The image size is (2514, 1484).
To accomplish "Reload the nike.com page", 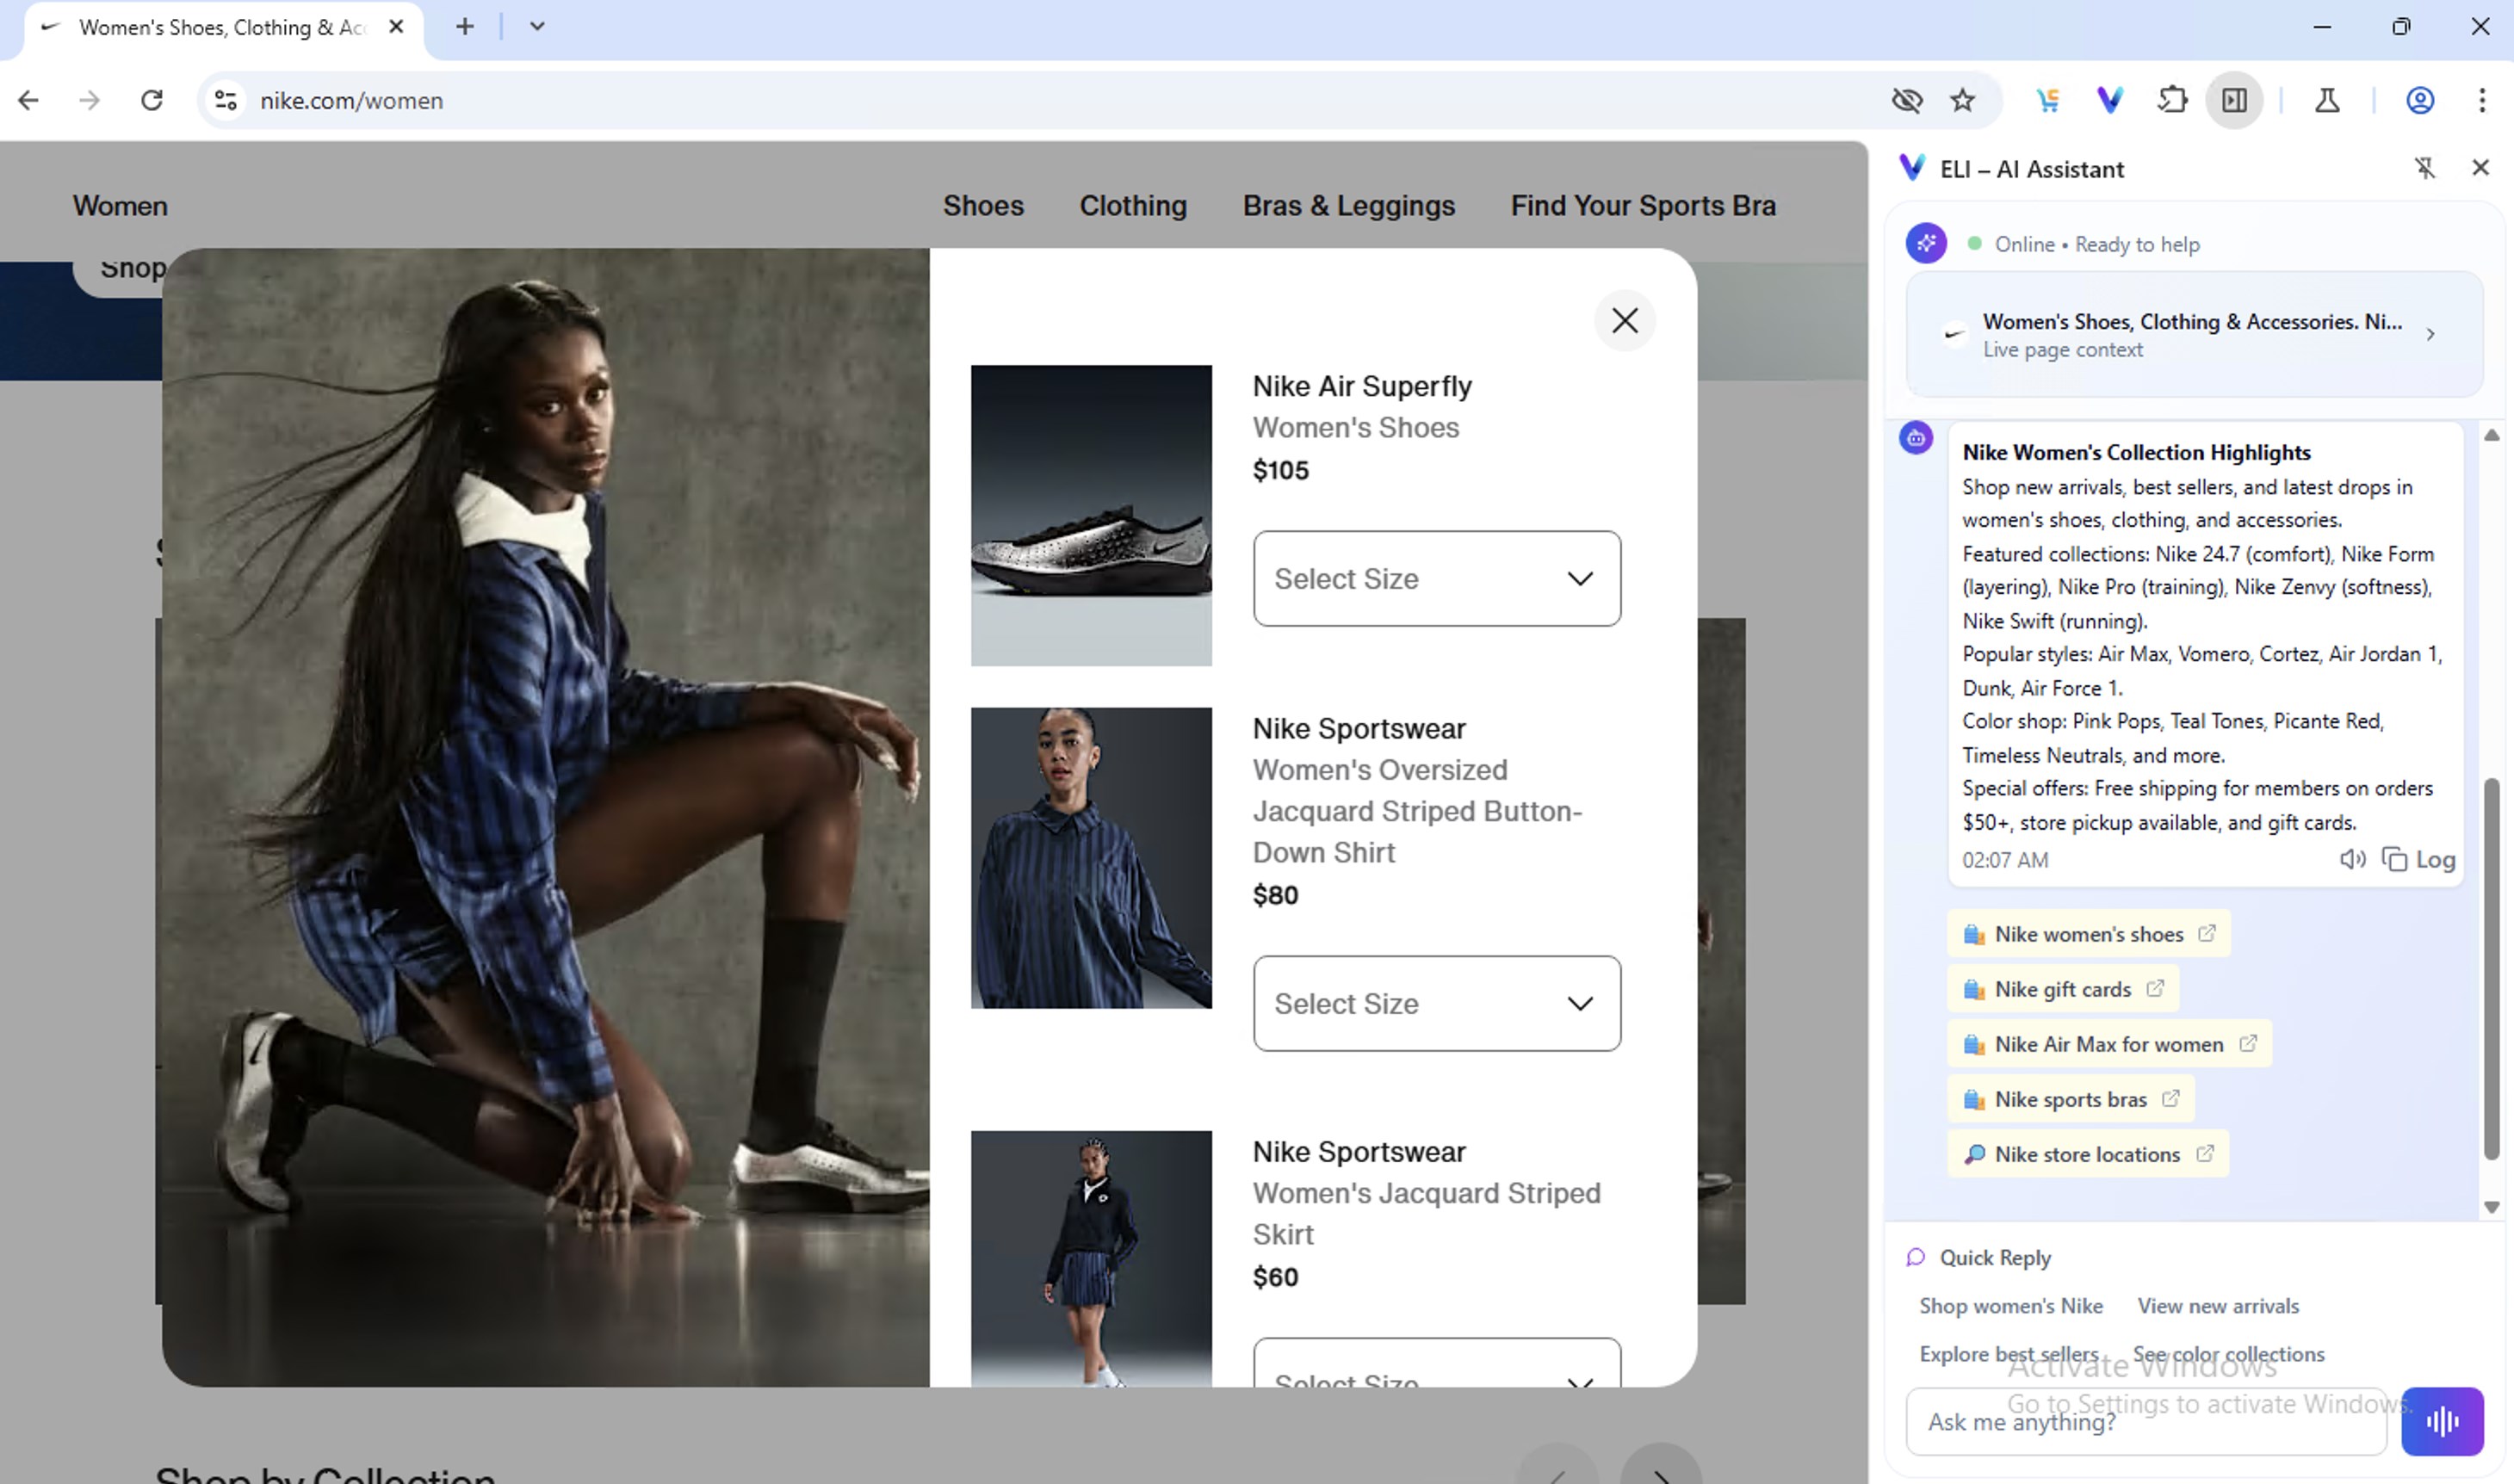I will pos(151,100).
